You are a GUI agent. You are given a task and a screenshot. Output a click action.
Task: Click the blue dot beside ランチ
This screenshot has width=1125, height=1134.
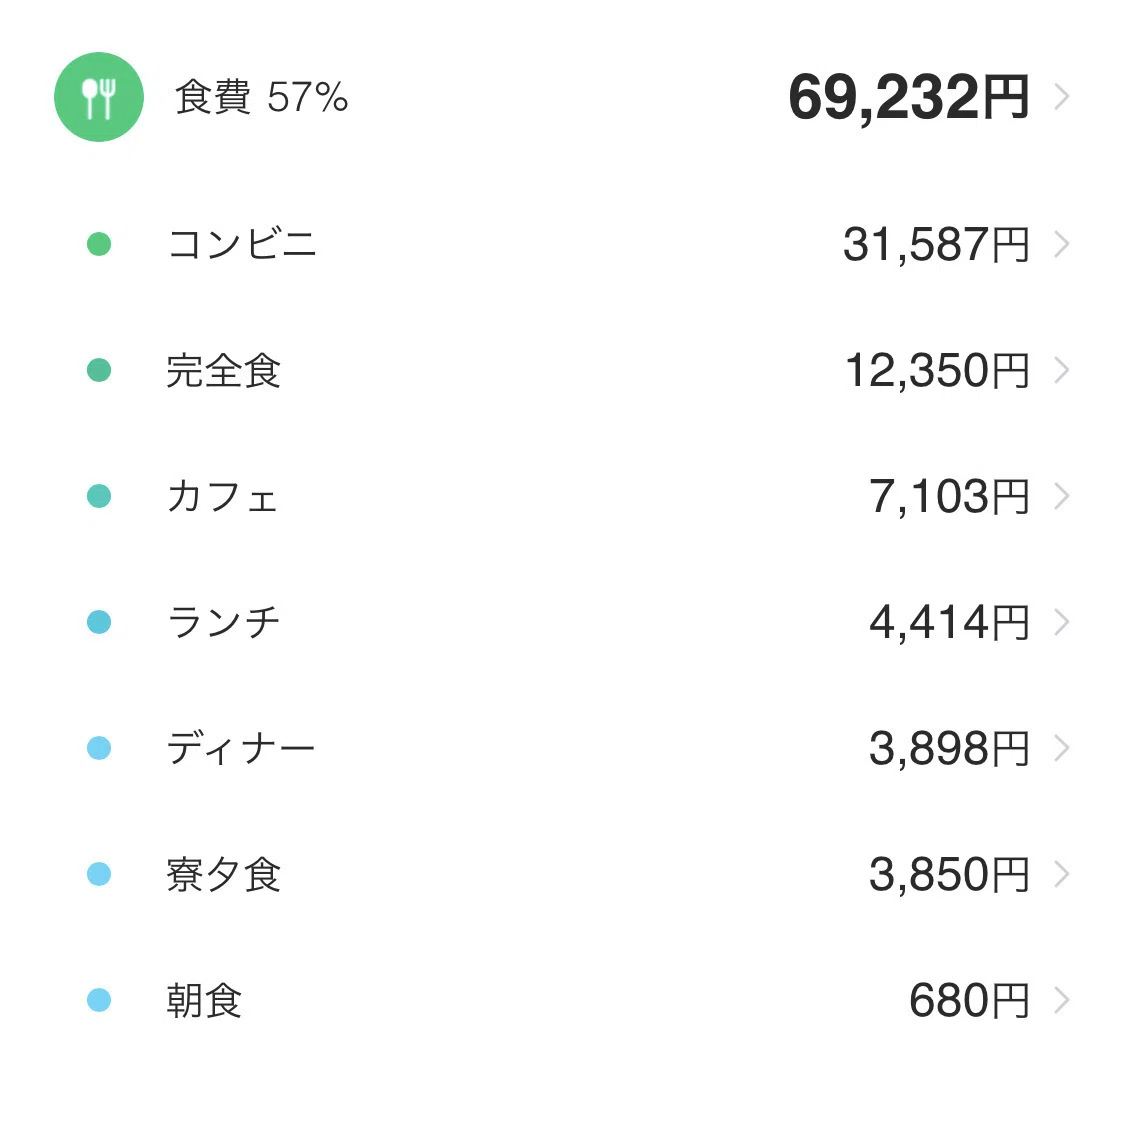click(99, 622)
